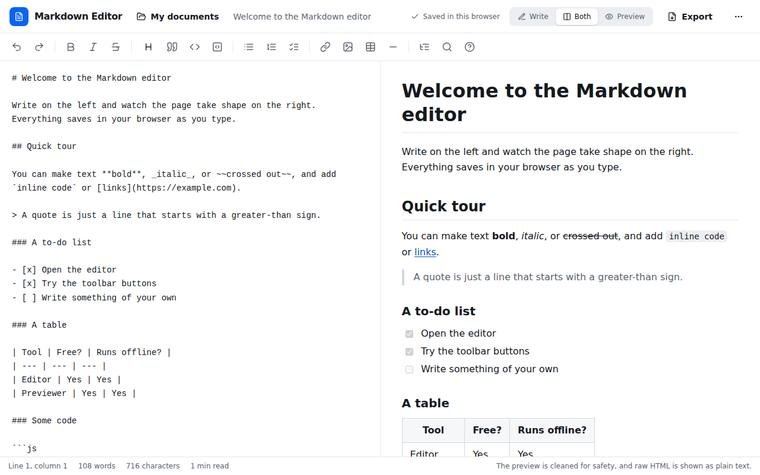Screen dimensions: 760x475
Task: Open the search tool in toolbar
Action: click(447, 47)
